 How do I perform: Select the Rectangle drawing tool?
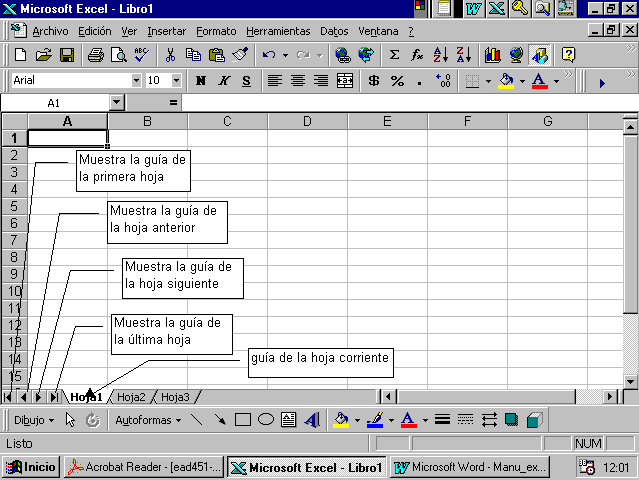click(243, 420)
